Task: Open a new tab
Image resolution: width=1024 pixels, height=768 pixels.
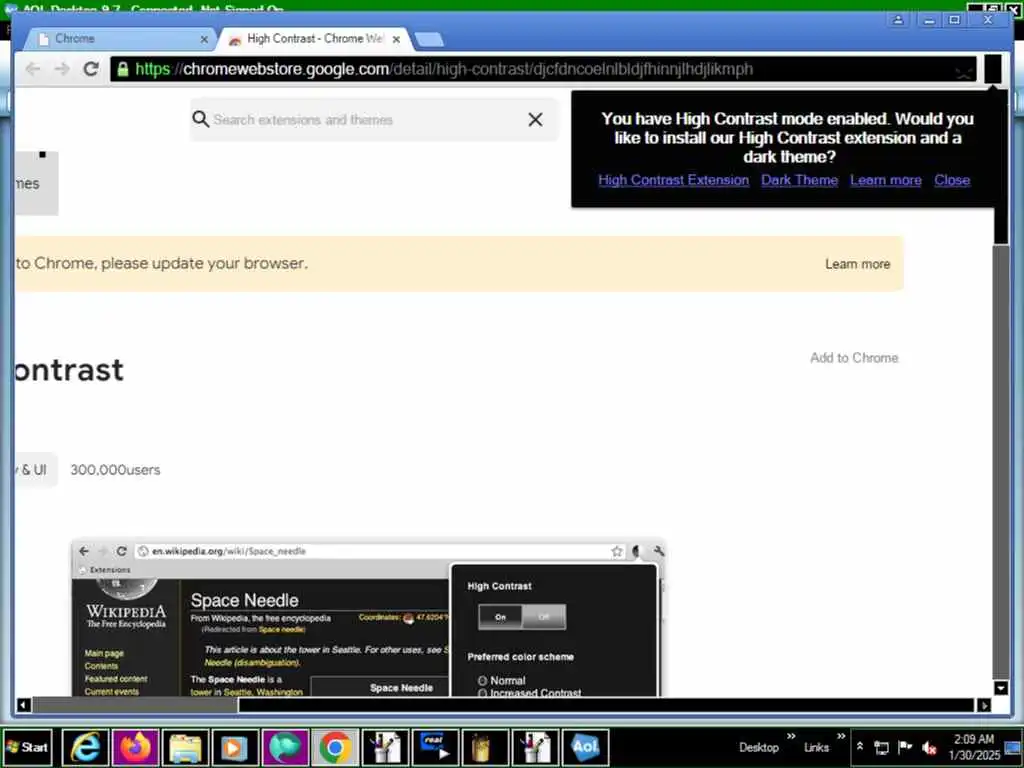Action: pos(429,40)
